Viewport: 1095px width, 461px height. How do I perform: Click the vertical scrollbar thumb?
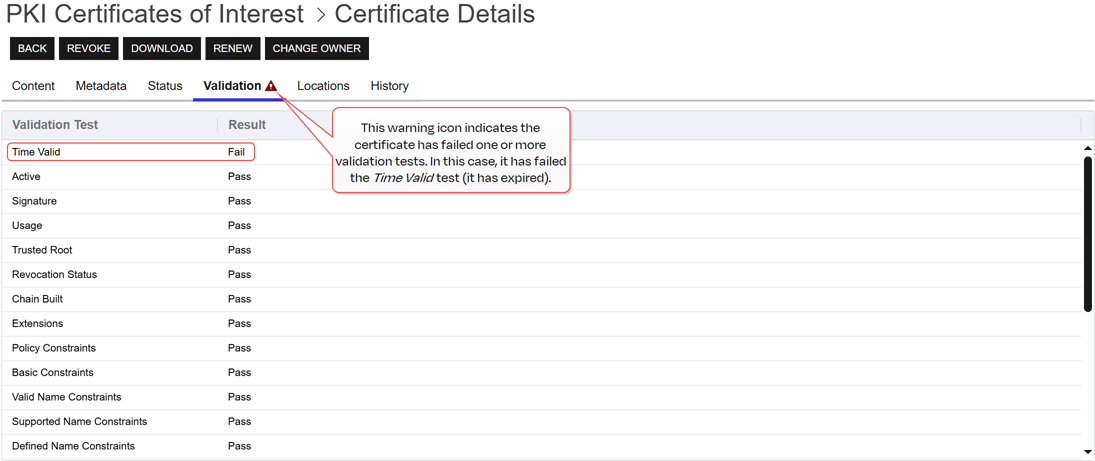pos(1087,232)
